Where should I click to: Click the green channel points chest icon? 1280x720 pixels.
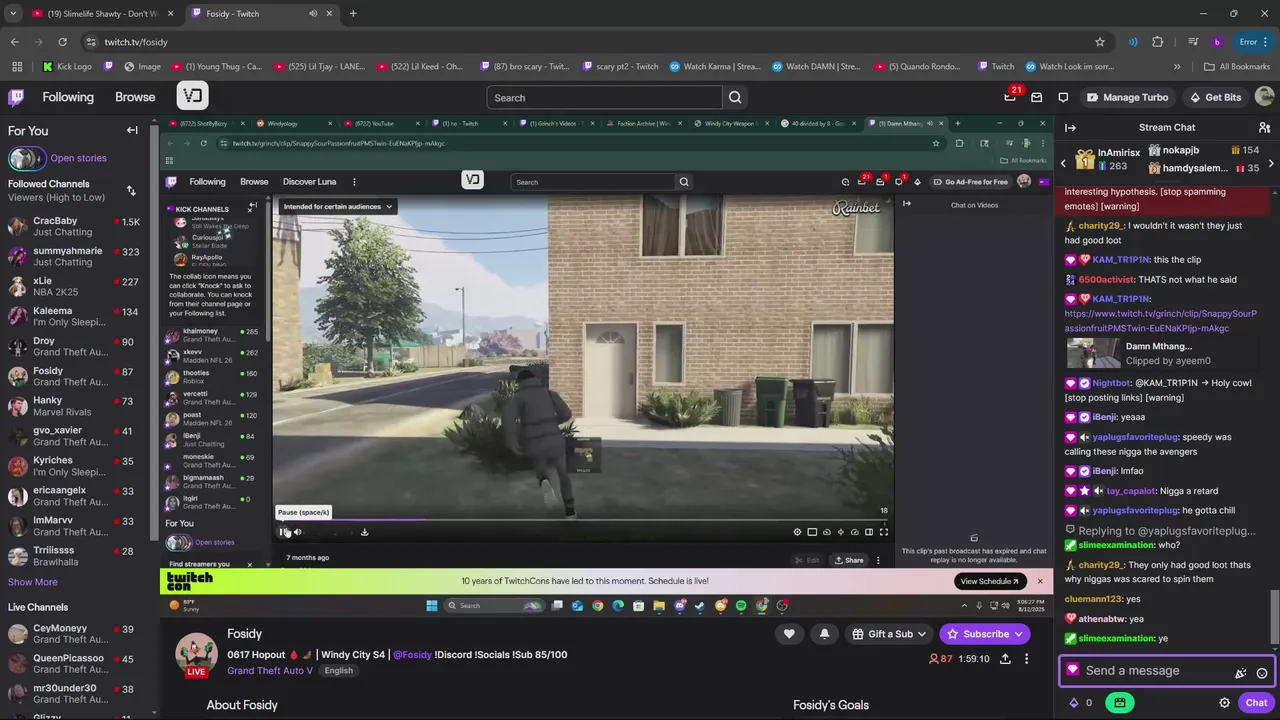pos(1119,703)
